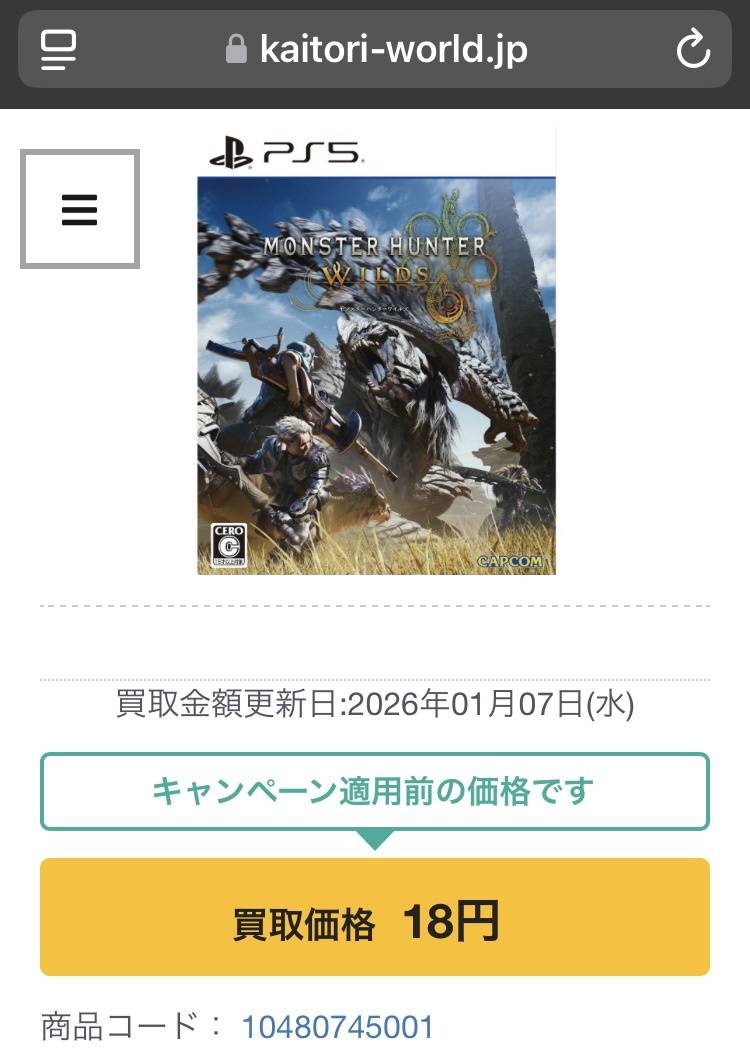Click the CERO C rating badge
Screen dimensions: 750x1050
point(229,545)
